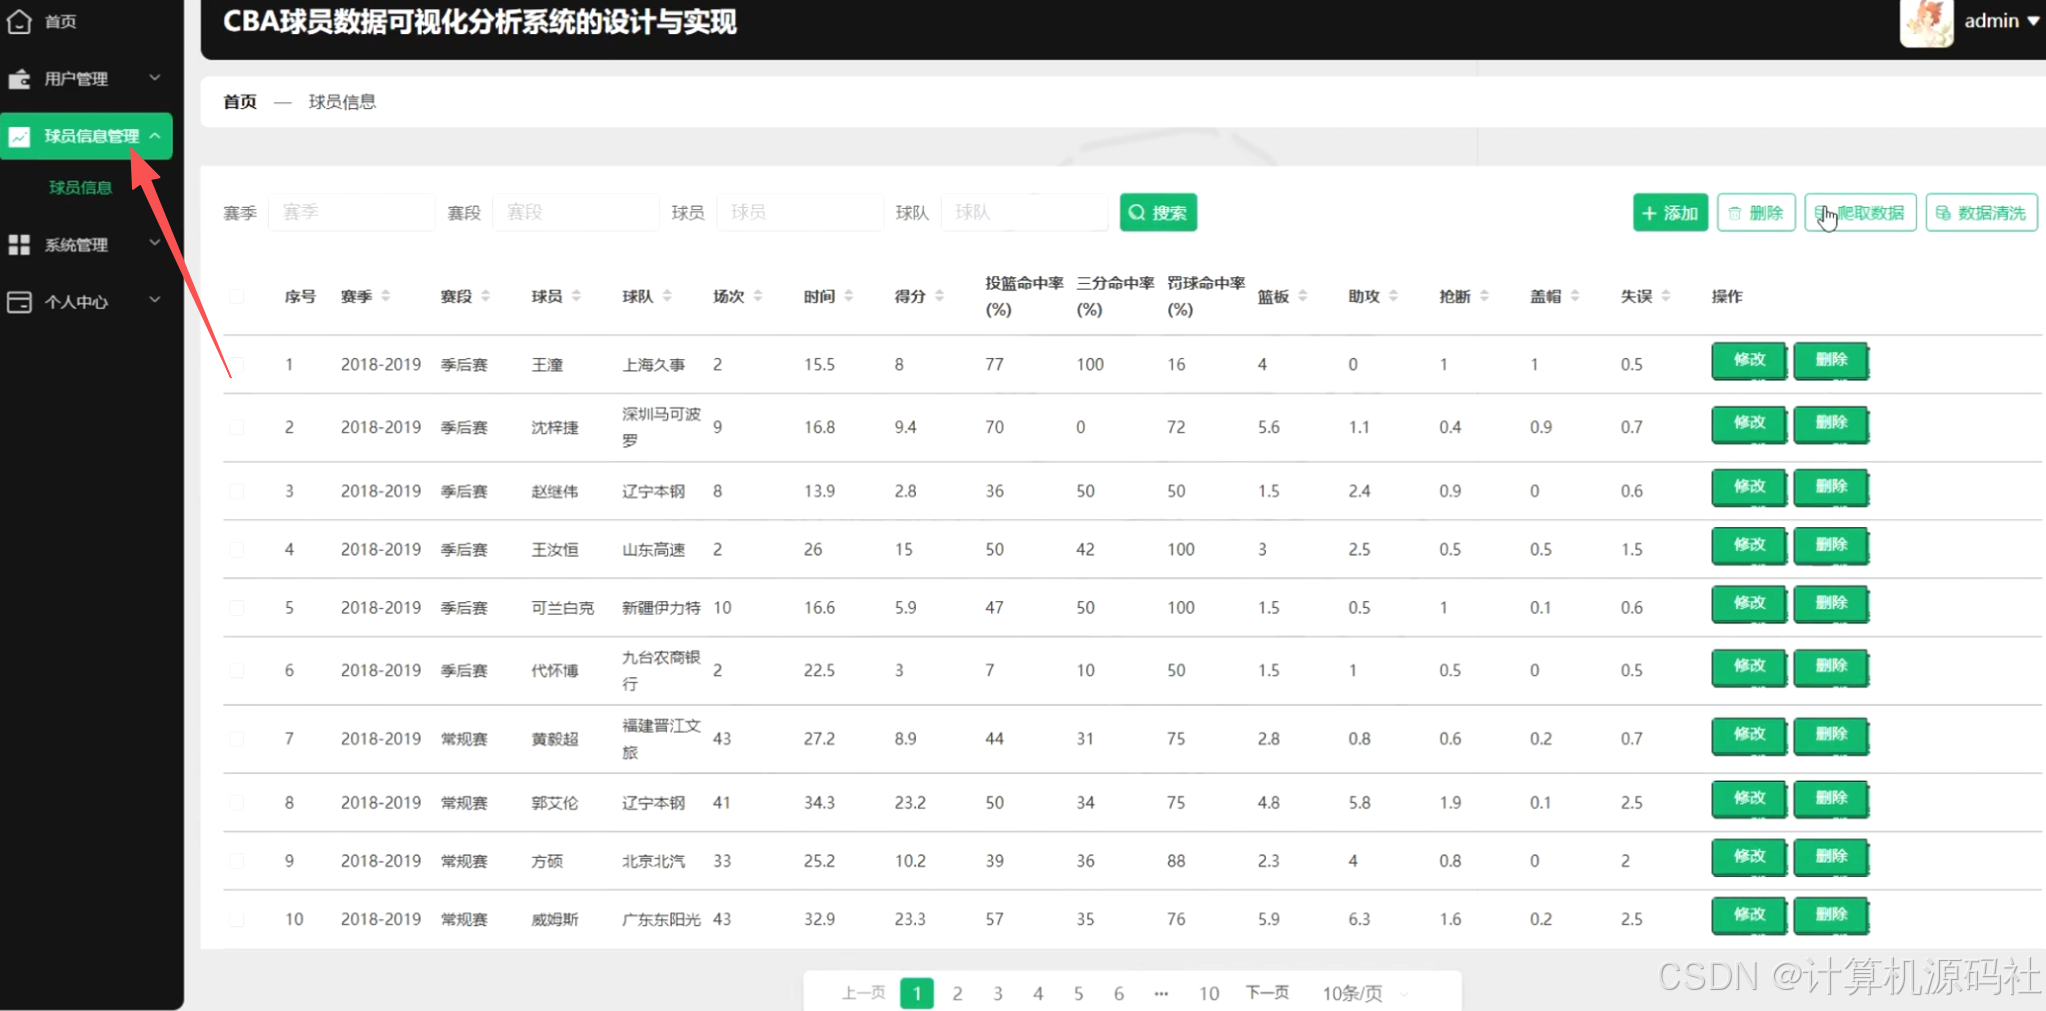This screenshot has width=2046, height=1011.
Task: Click 修改 for player 方硕
Action: click(1749, 857)
